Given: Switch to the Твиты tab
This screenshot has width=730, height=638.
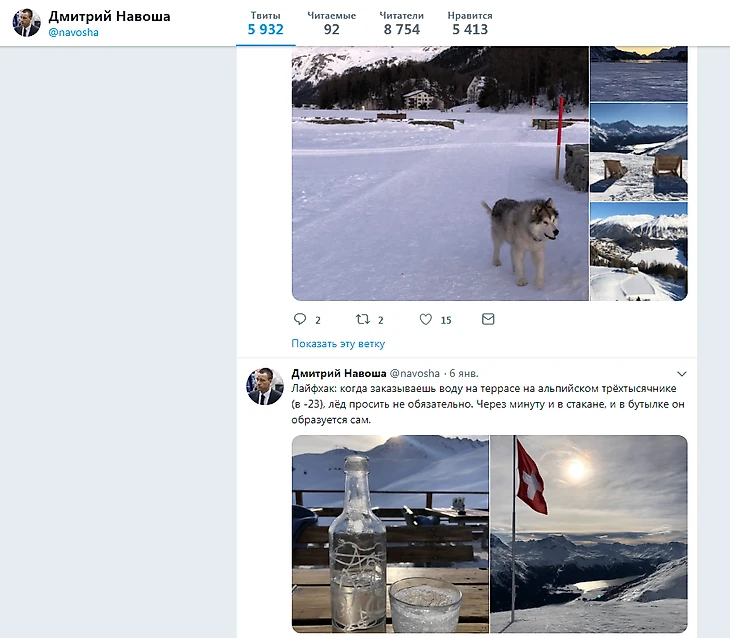Looking at the screenshot, I should [266, 23].
